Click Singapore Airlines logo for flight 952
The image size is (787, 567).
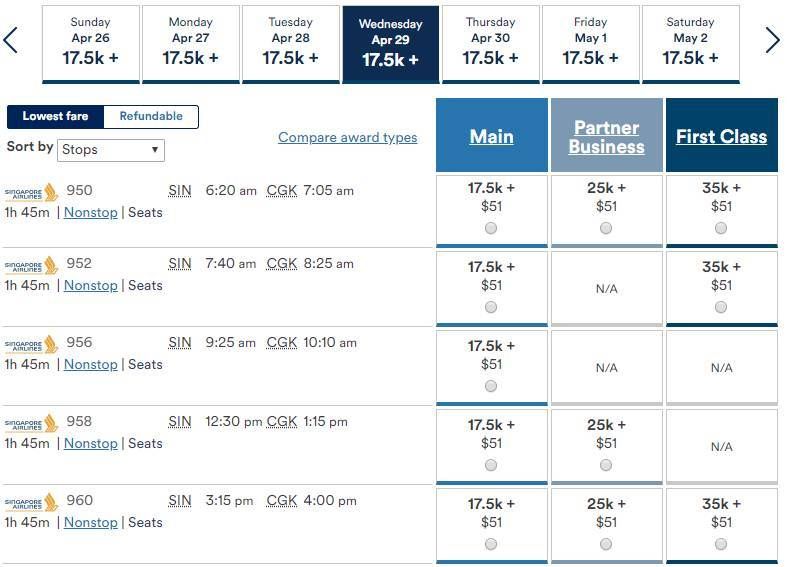(31, 265)
